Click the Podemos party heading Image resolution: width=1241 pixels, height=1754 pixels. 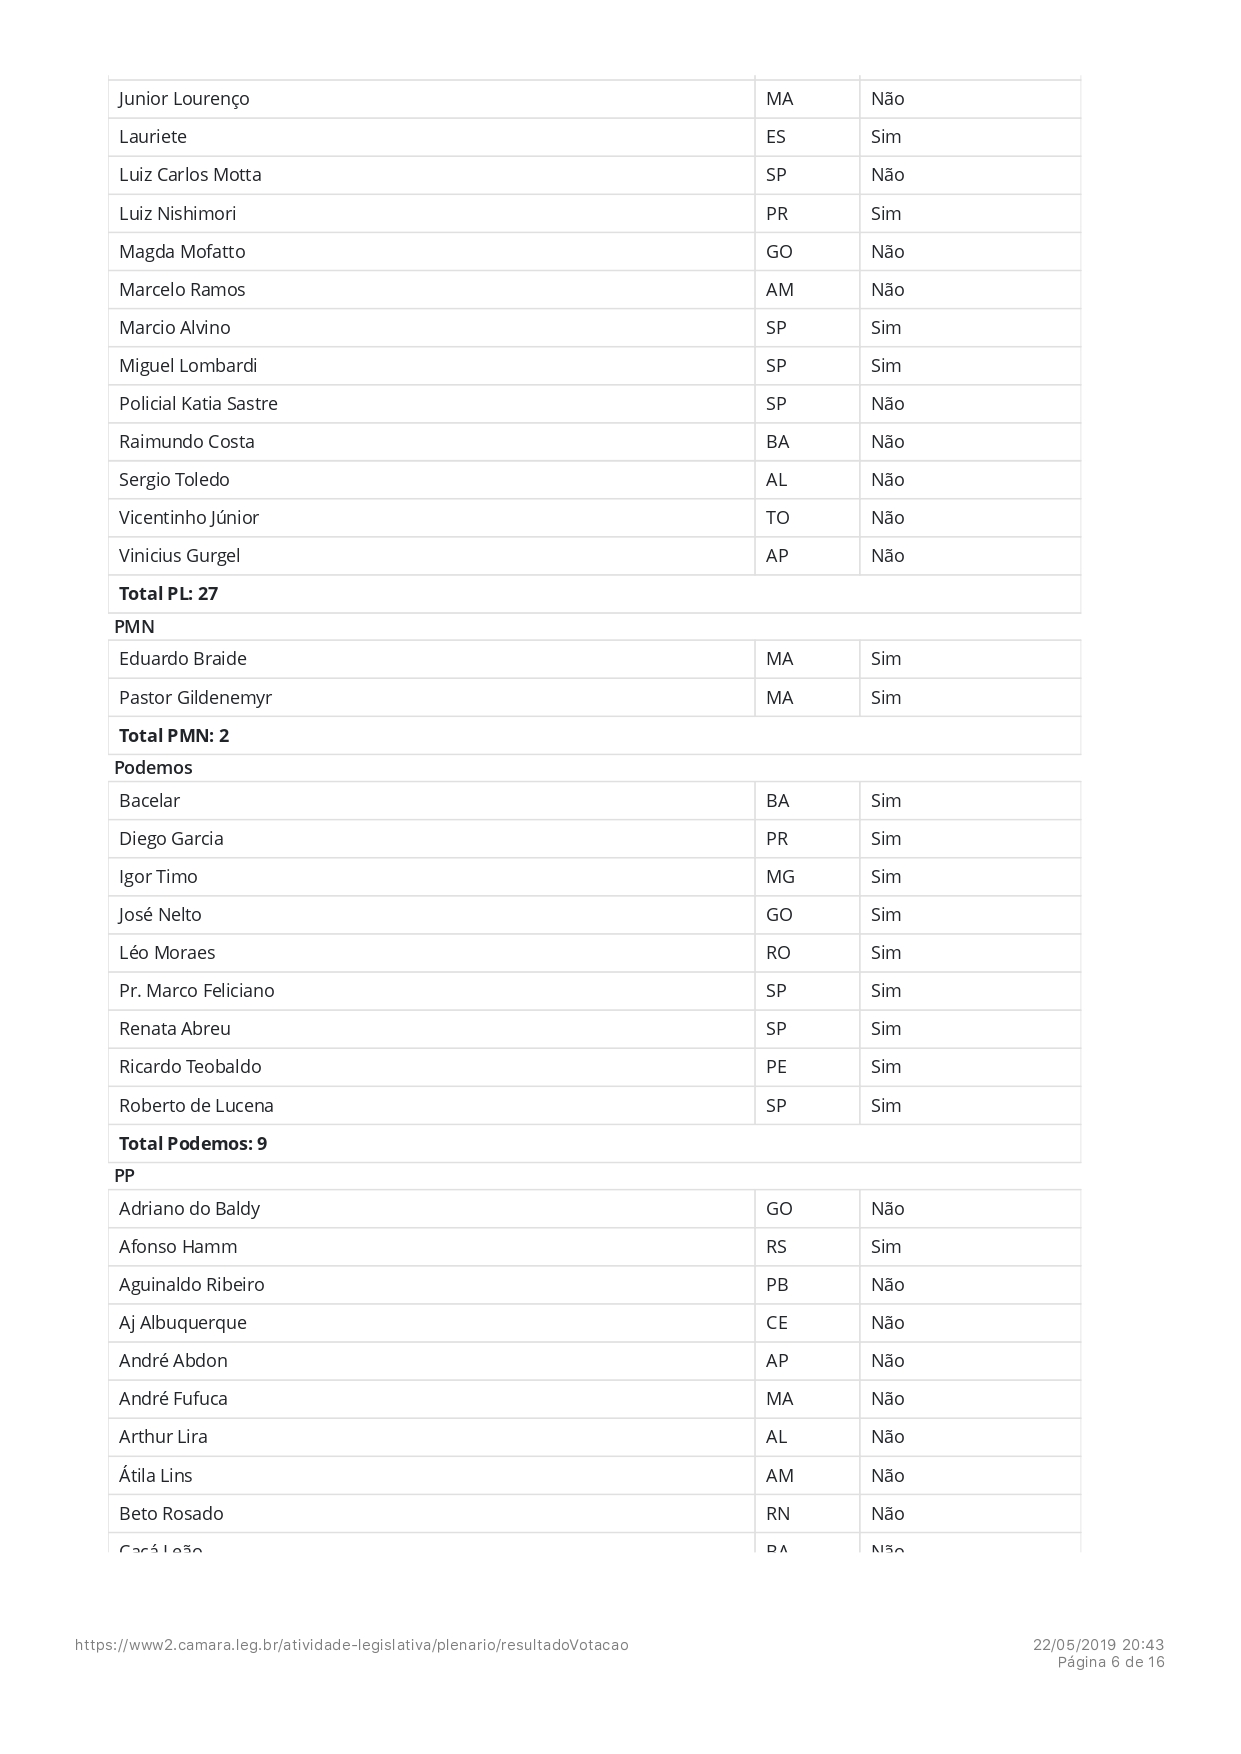(x=153, y=768)
